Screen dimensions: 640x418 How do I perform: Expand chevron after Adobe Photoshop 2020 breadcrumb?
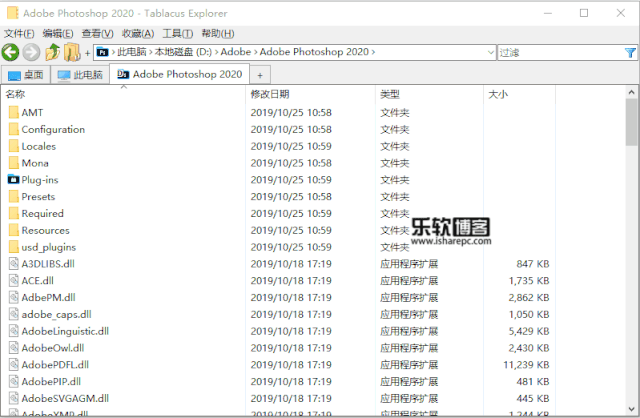pos(373,52)
